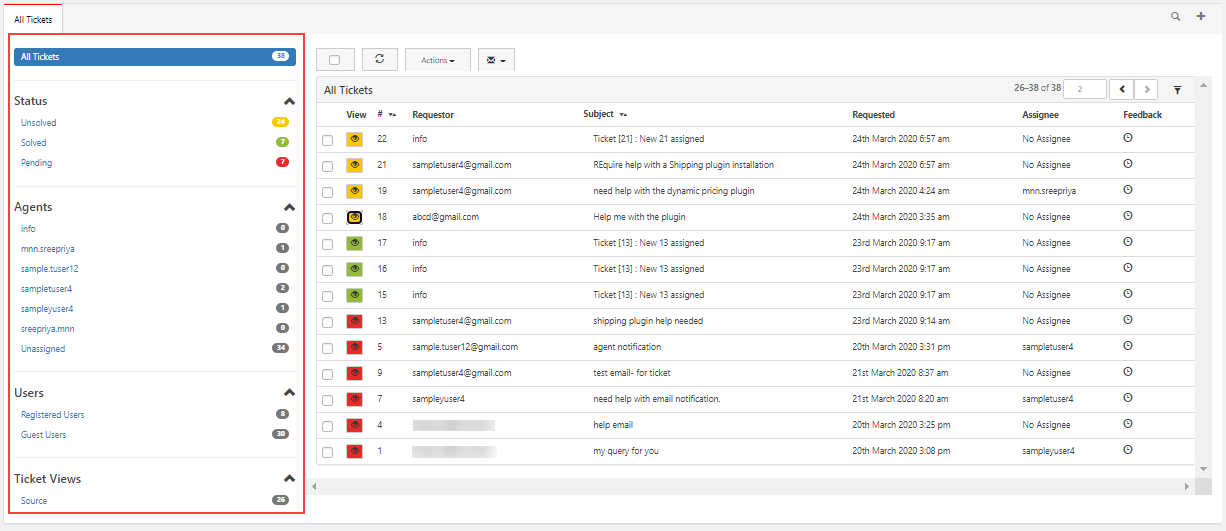1226x531 pixels.
Task: Open subject 'shipping plugin help needed'
Action: pyautogui.click(x=648, y=321)
